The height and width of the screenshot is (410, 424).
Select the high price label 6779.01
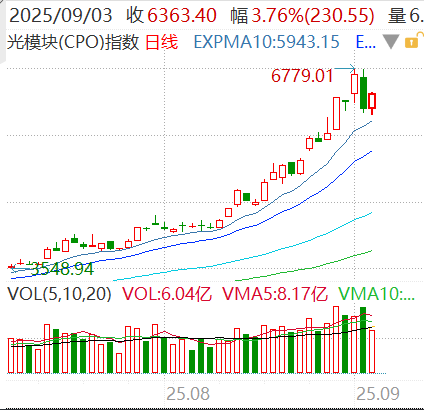[x=302, y=76]
